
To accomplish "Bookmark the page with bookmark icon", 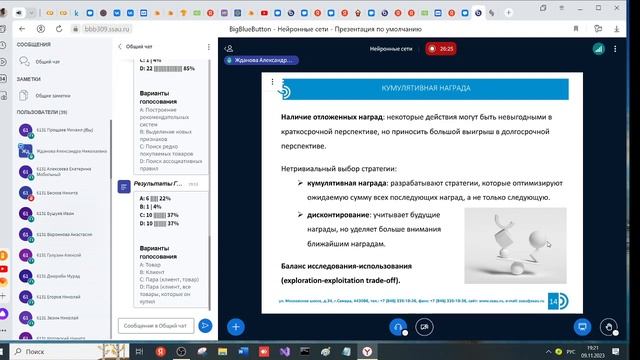I will [x=576, y=29].
